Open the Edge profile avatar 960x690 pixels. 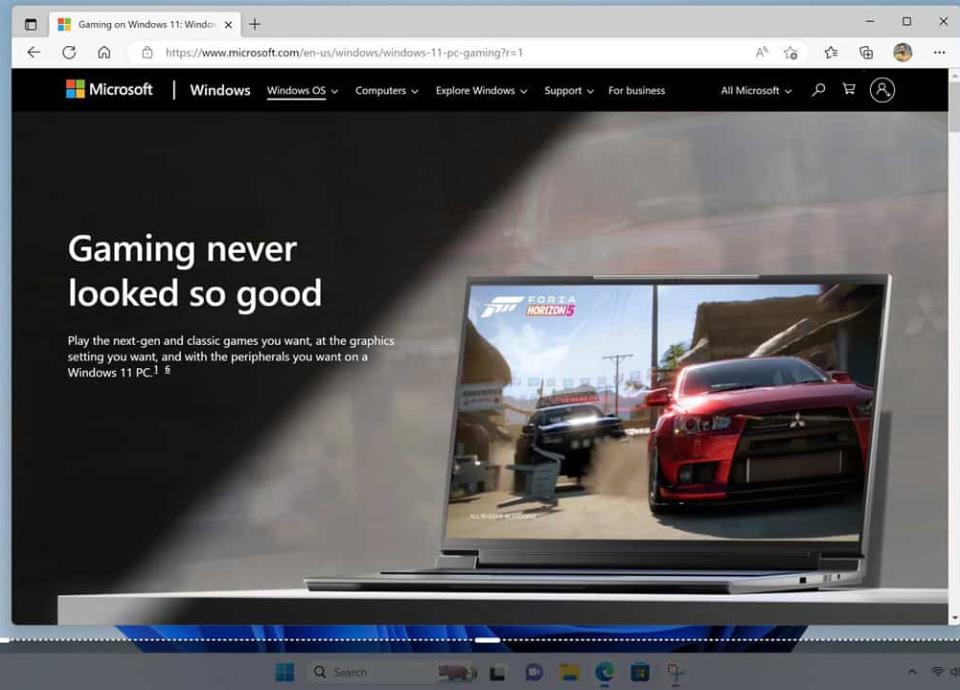tap(902, 53)
